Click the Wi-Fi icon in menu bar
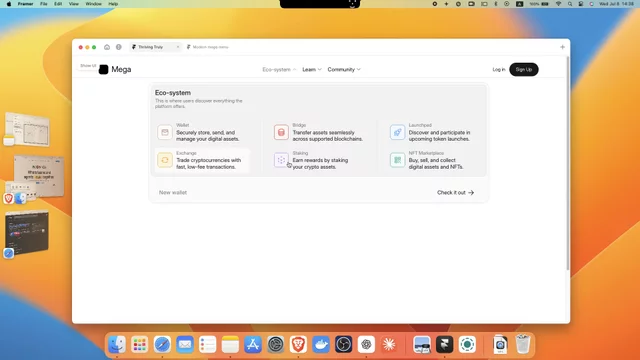This screenshot has width=640, height=360. (x=558, y=4)
